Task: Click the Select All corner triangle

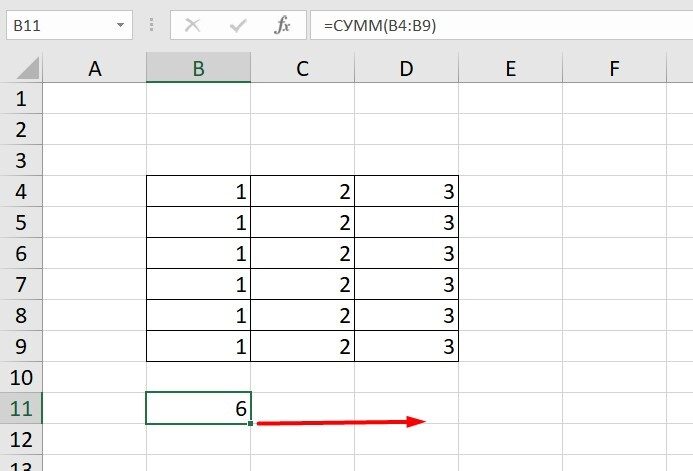Action: pyautogui.click(x=27, y=68)
